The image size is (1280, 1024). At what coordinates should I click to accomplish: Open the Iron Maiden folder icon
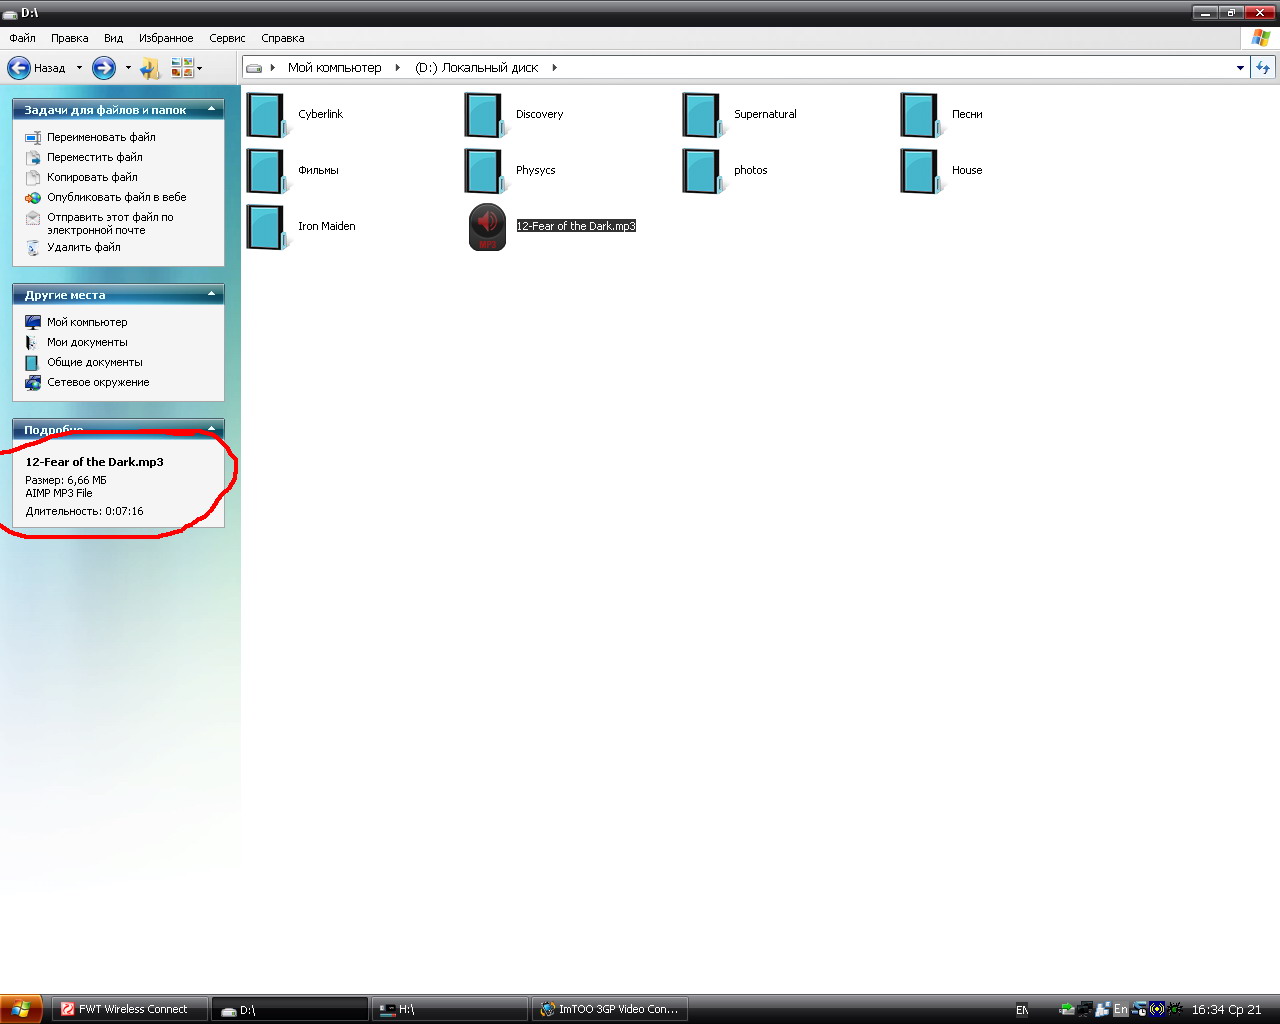266,227
